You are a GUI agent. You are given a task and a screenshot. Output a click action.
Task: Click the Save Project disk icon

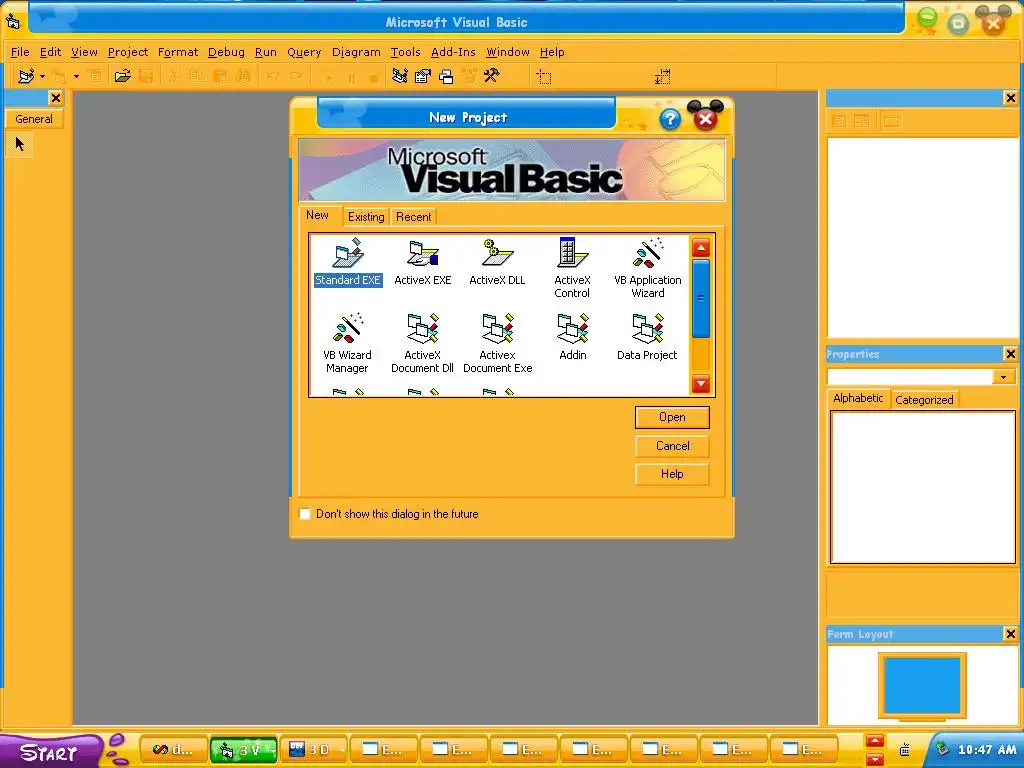[146, 76]
